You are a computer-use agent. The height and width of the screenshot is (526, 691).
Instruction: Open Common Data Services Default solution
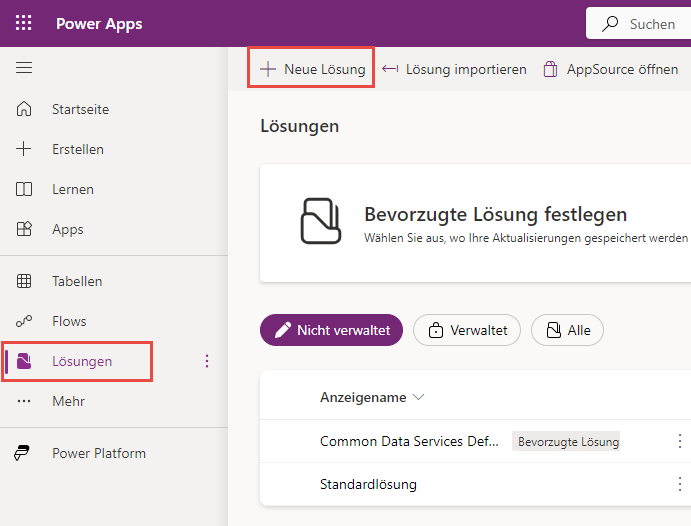[409, 441]
